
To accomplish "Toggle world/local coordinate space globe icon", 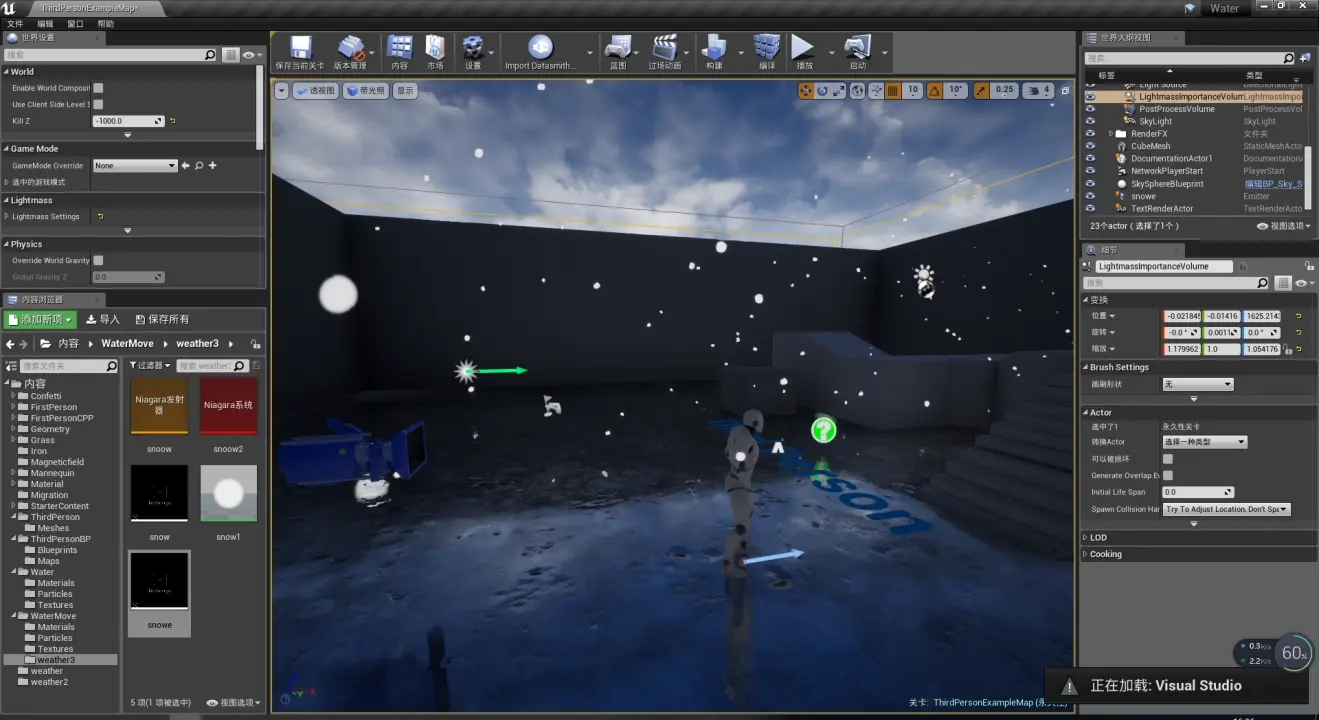I will click(857, 90).
